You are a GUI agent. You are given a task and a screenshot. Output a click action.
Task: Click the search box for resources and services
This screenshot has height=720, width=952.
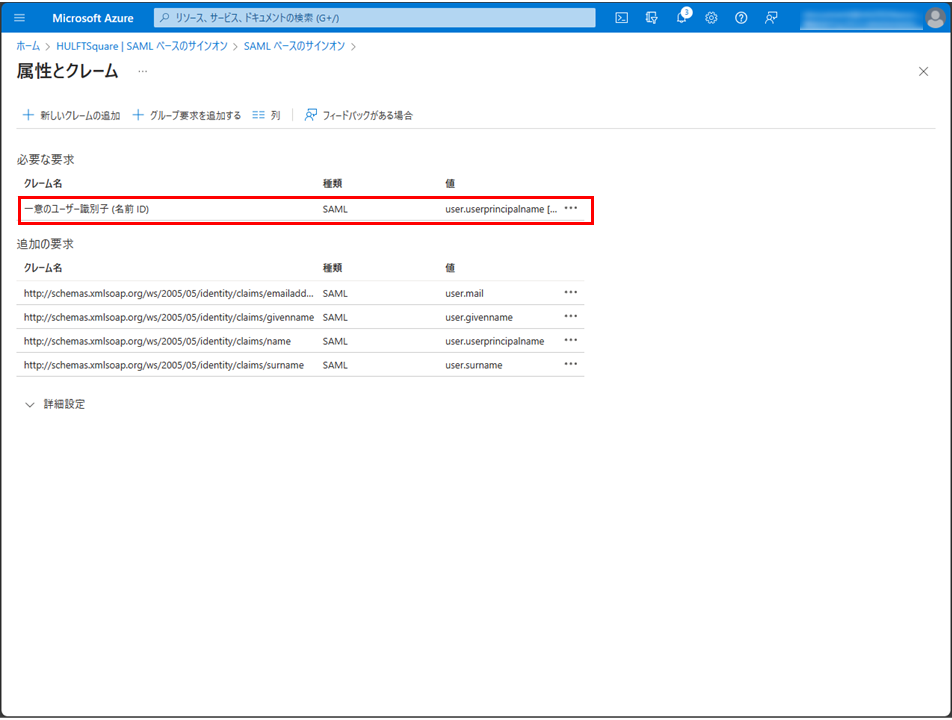click(x=375, y=18)
